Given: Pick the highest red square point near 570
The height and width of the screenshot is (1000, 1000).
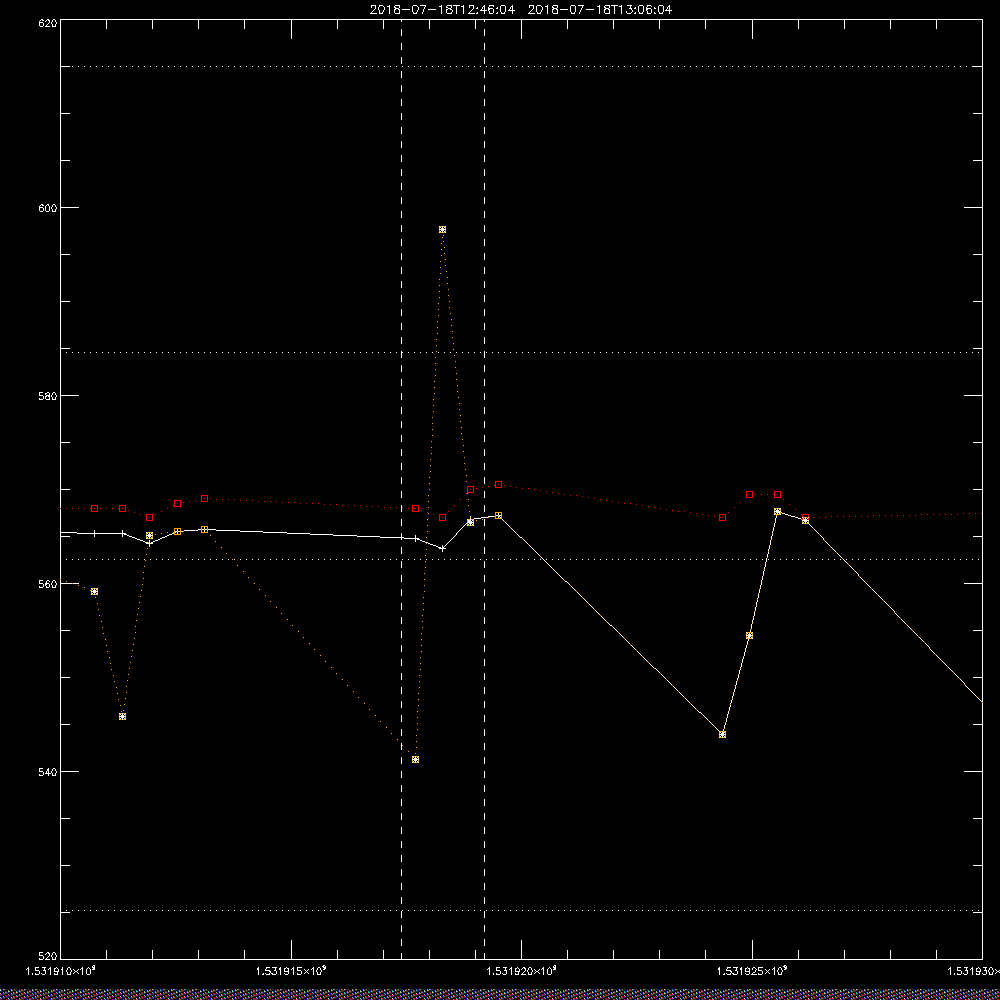Looking at the screenshot, I should [499, 485].
